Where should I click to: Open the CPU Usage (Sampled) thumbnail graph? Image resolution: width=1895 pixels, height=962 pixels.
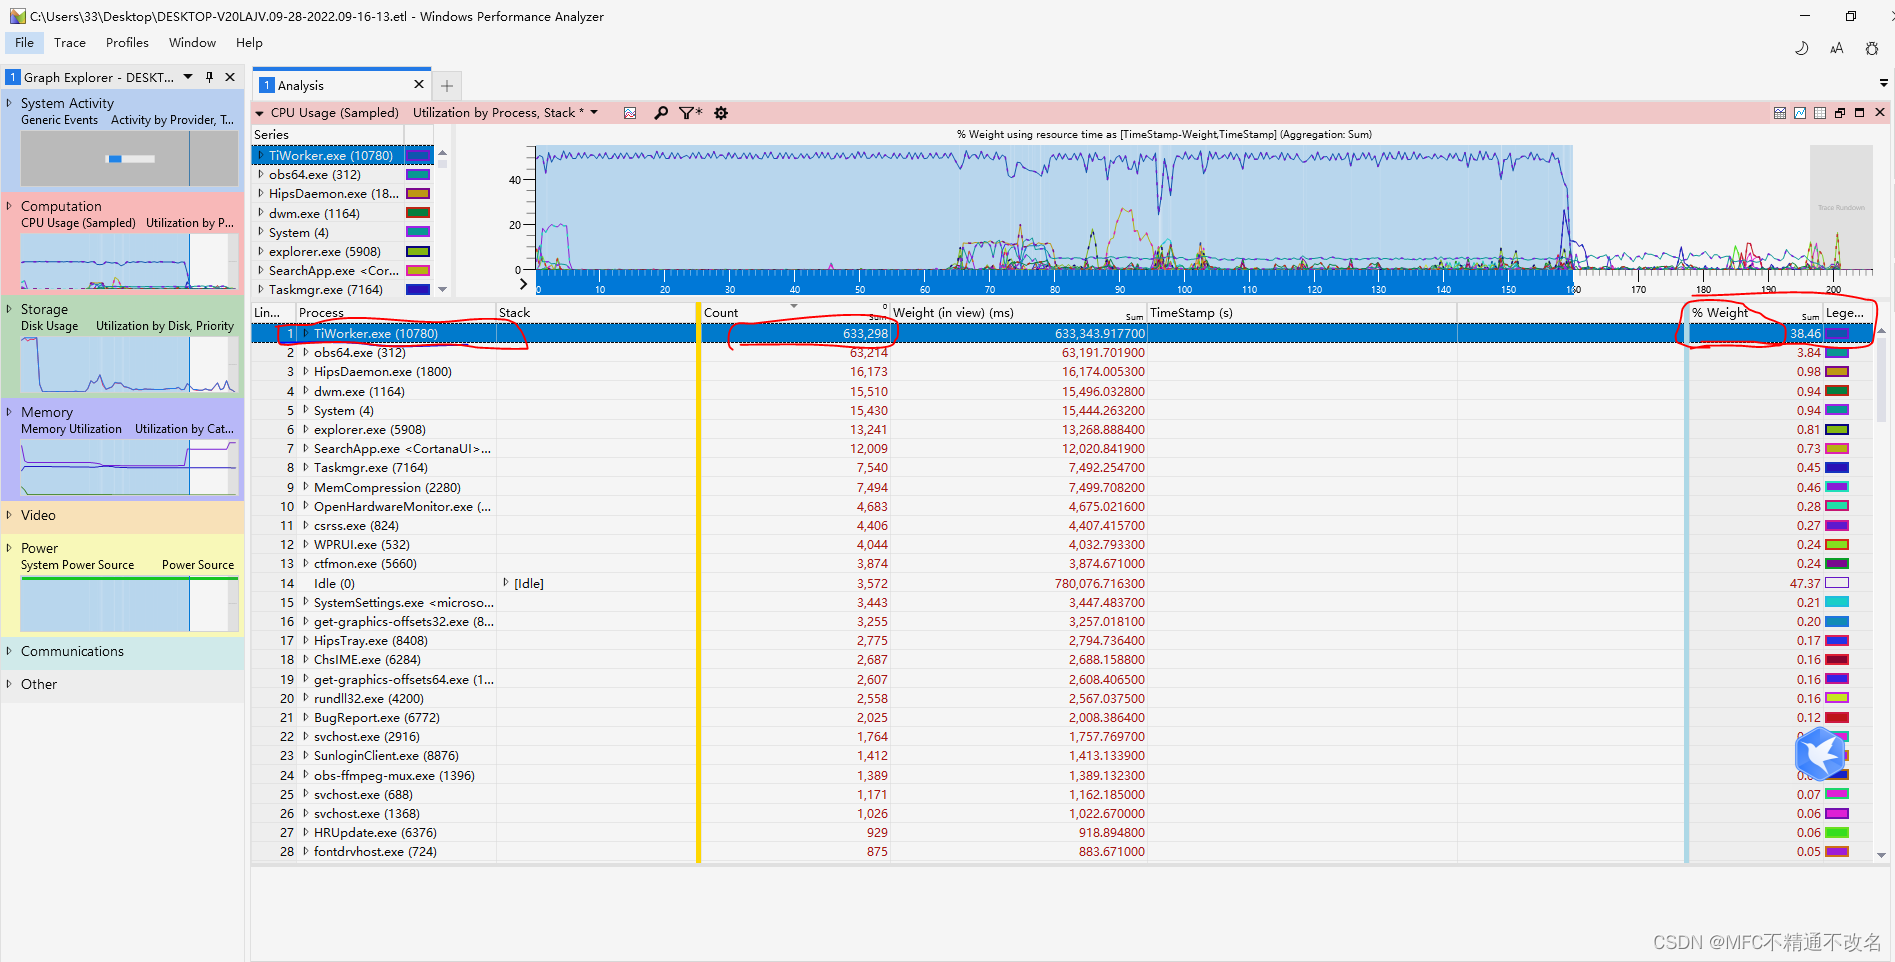coord(129,261)
